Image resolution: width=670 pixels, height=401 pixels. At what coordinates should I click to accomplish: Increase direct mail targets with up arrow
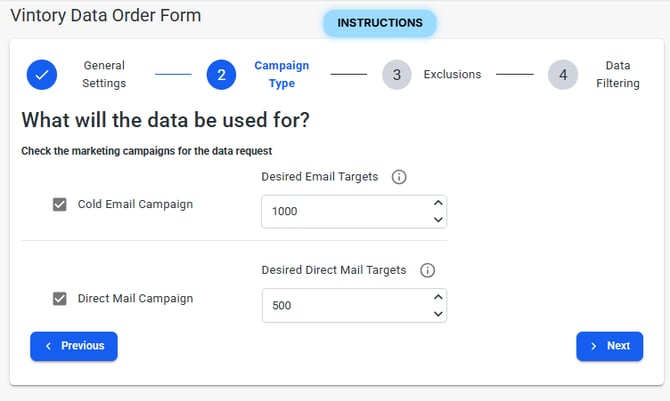click(437, 297)
